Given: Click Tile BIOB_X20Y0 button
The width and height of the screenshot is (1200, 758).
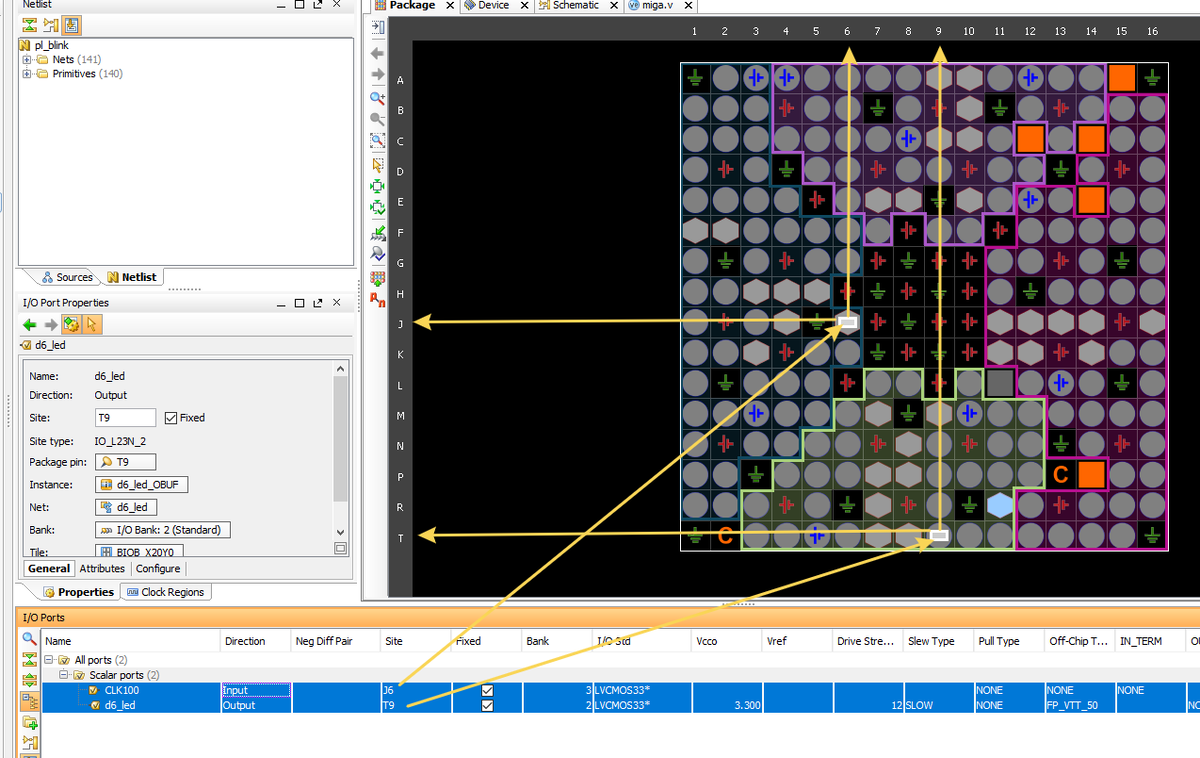Looking at the screenshot, I should point(139,552).
